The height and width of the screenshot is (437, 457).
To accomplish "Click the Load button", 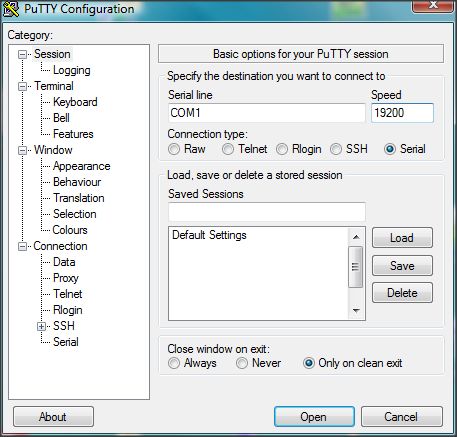I will click(x=402, y=238).
